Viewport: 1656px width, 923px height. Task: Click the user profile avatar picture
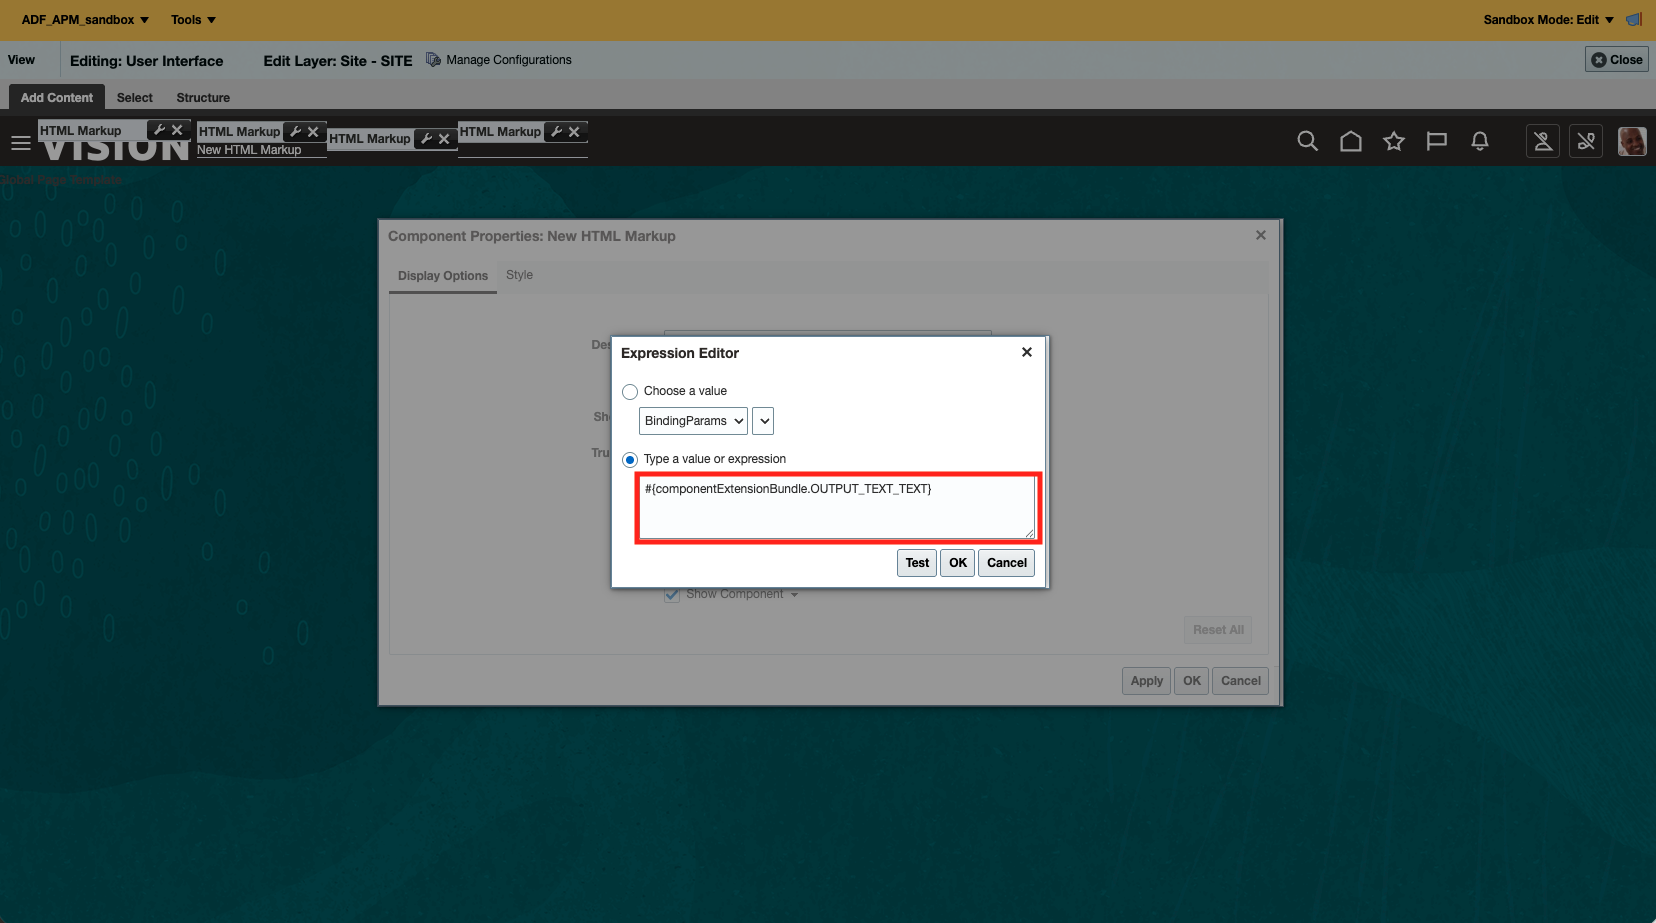(1632, 141)
